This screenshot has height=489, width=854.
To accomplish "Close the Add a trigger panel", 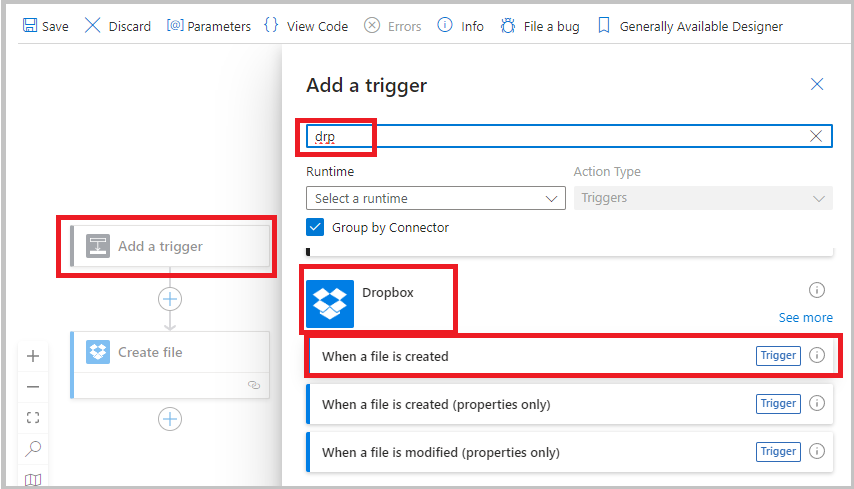I will coord(817,85).
